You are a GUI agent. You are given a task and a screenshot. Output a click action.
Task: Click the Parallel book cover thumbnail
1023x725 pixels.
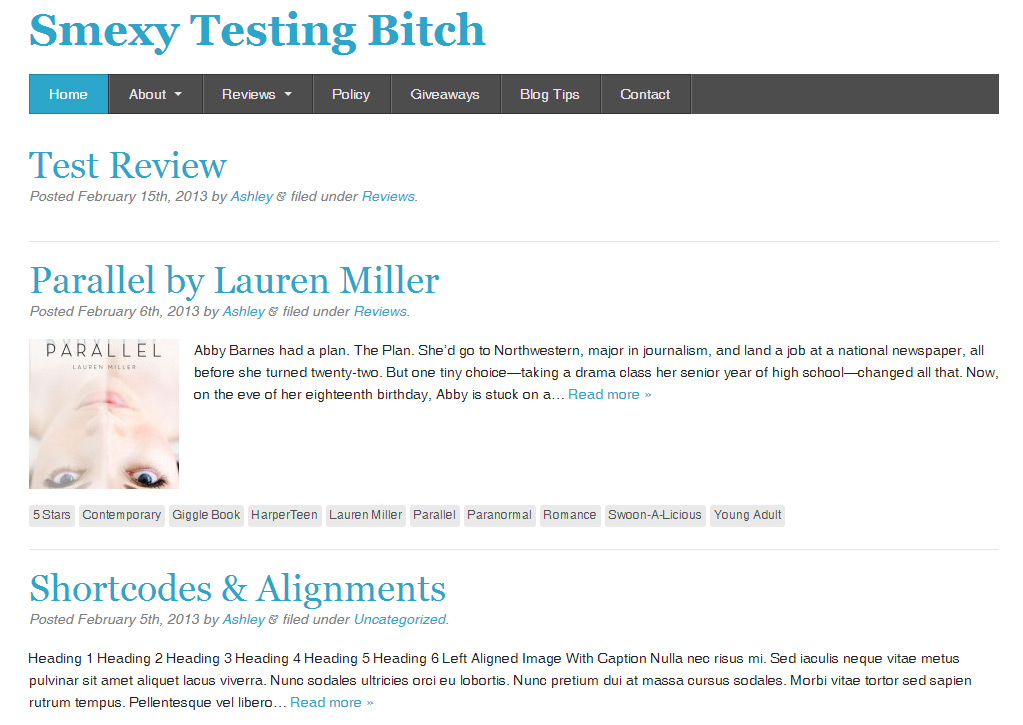click(x=104, y=414)
